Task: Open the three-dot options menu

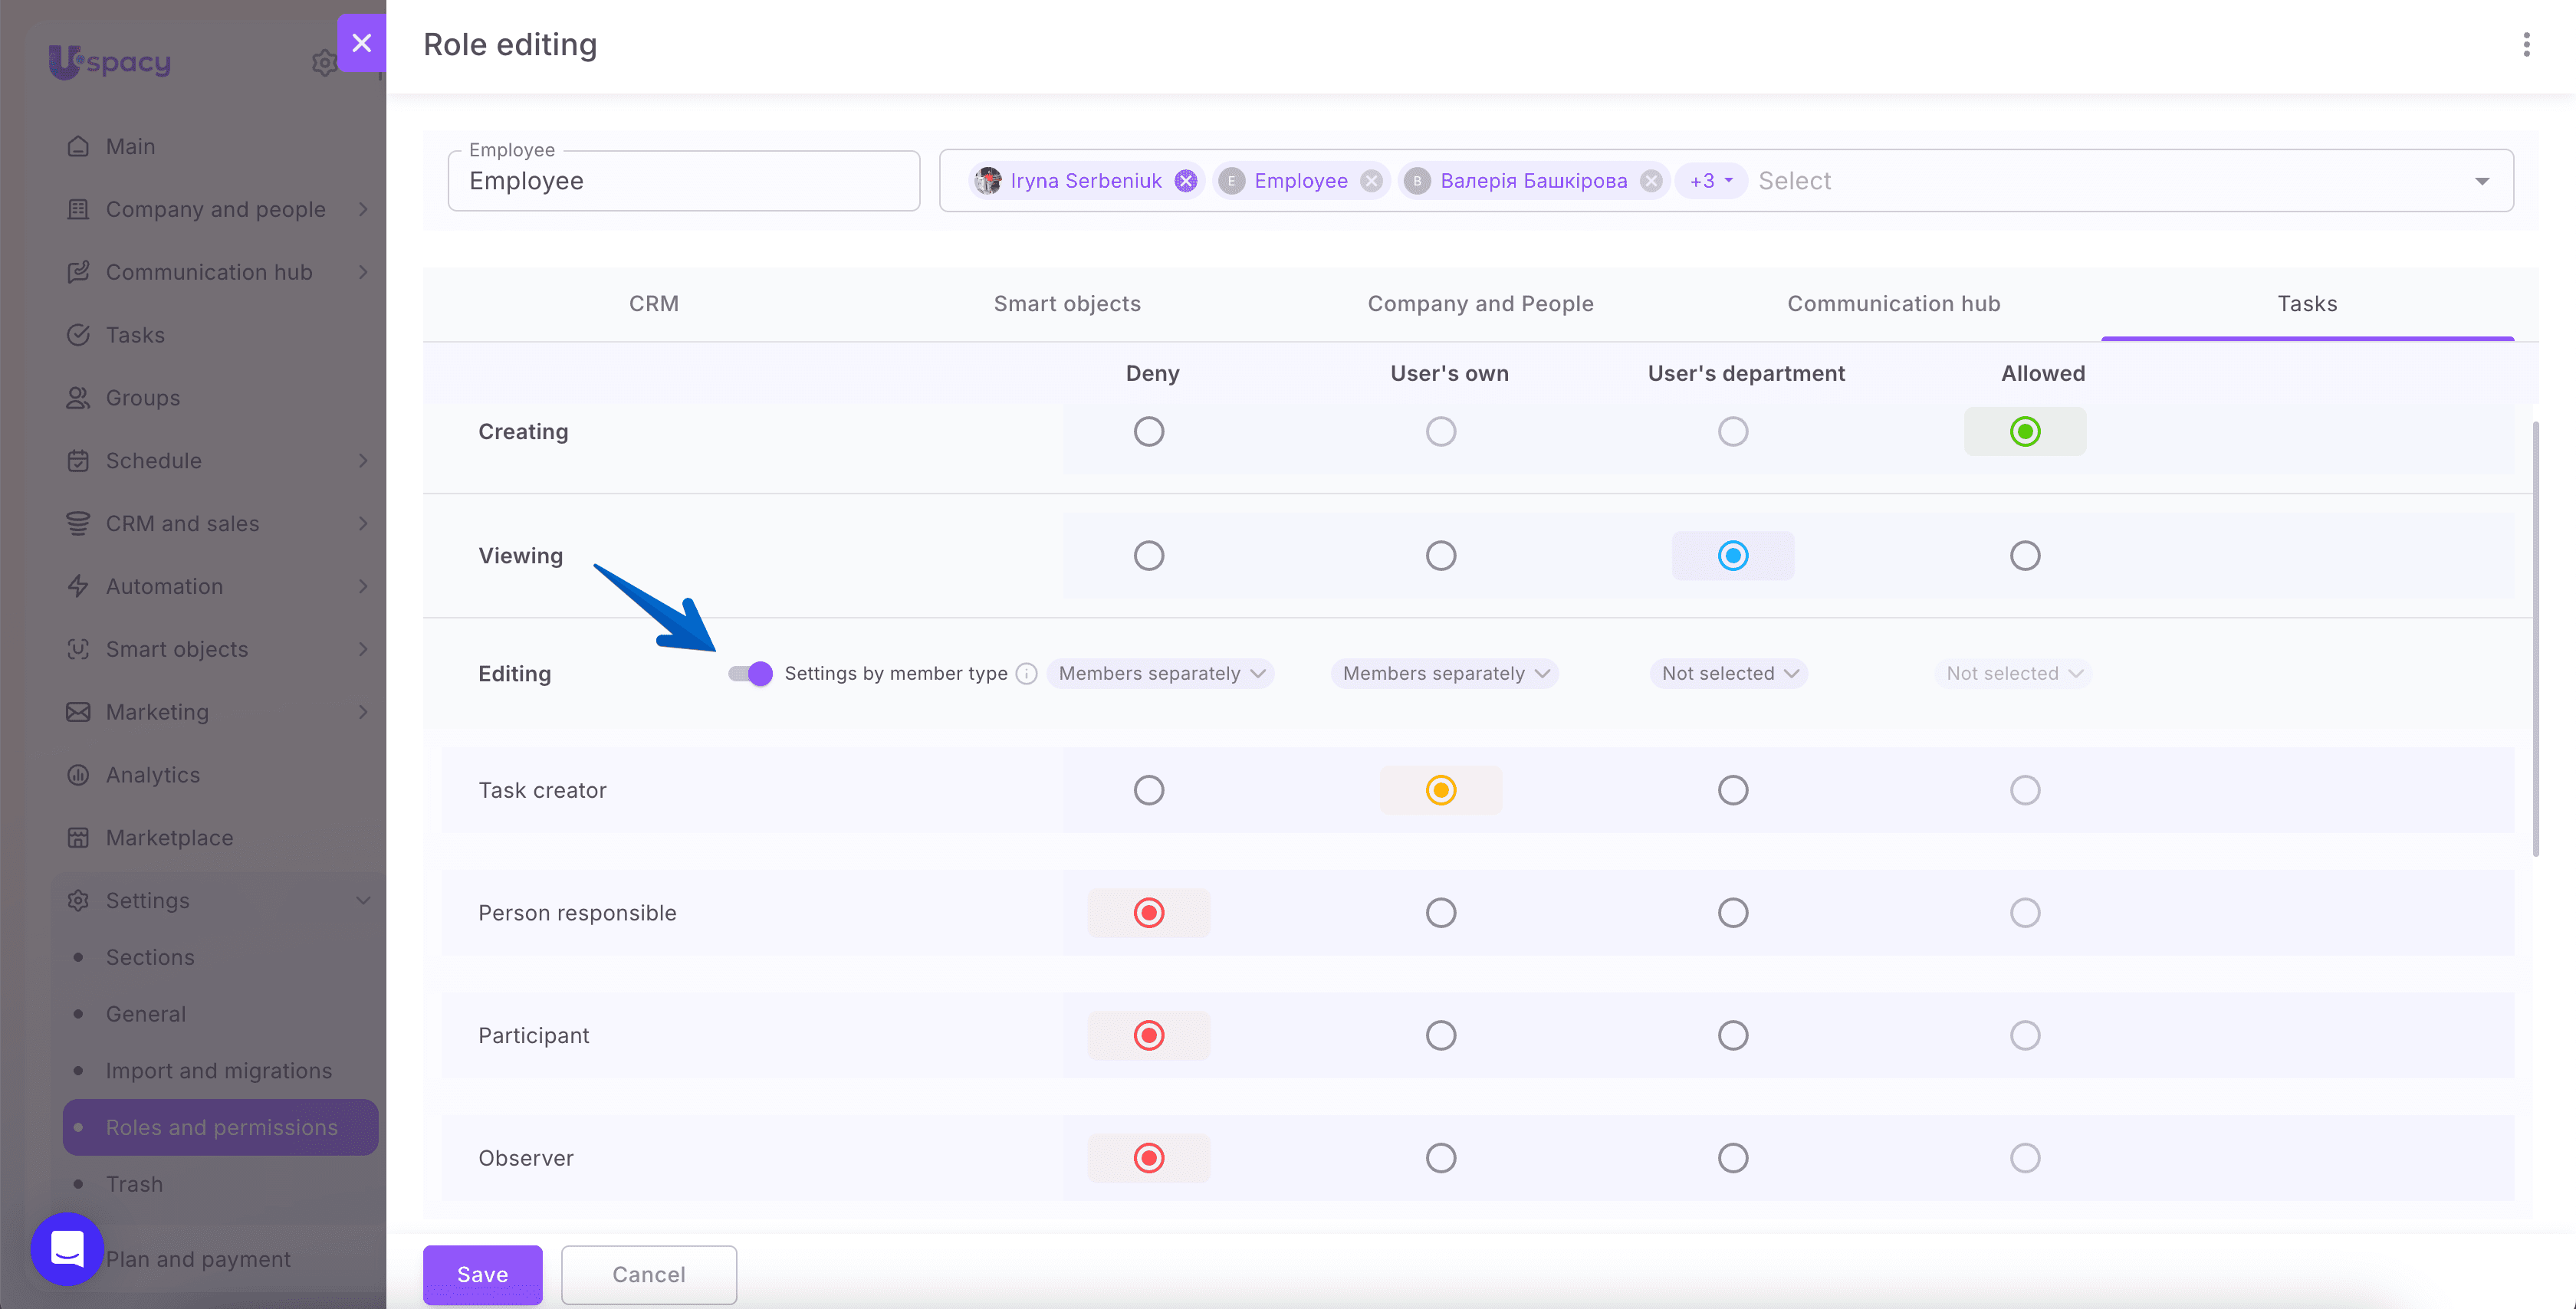Action: [2526, 44]
